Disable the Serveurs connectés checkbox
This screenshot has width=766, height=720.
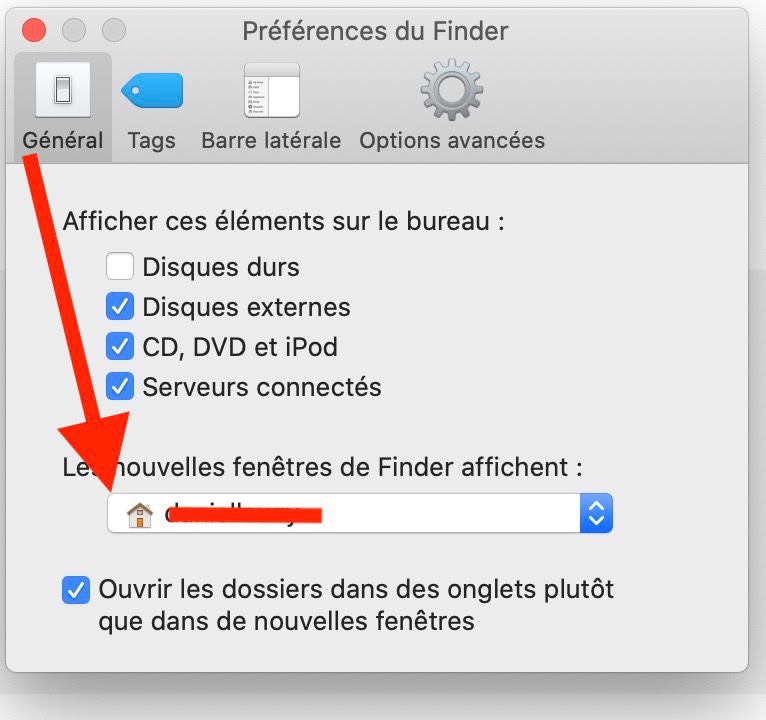[x=120, y=385]
